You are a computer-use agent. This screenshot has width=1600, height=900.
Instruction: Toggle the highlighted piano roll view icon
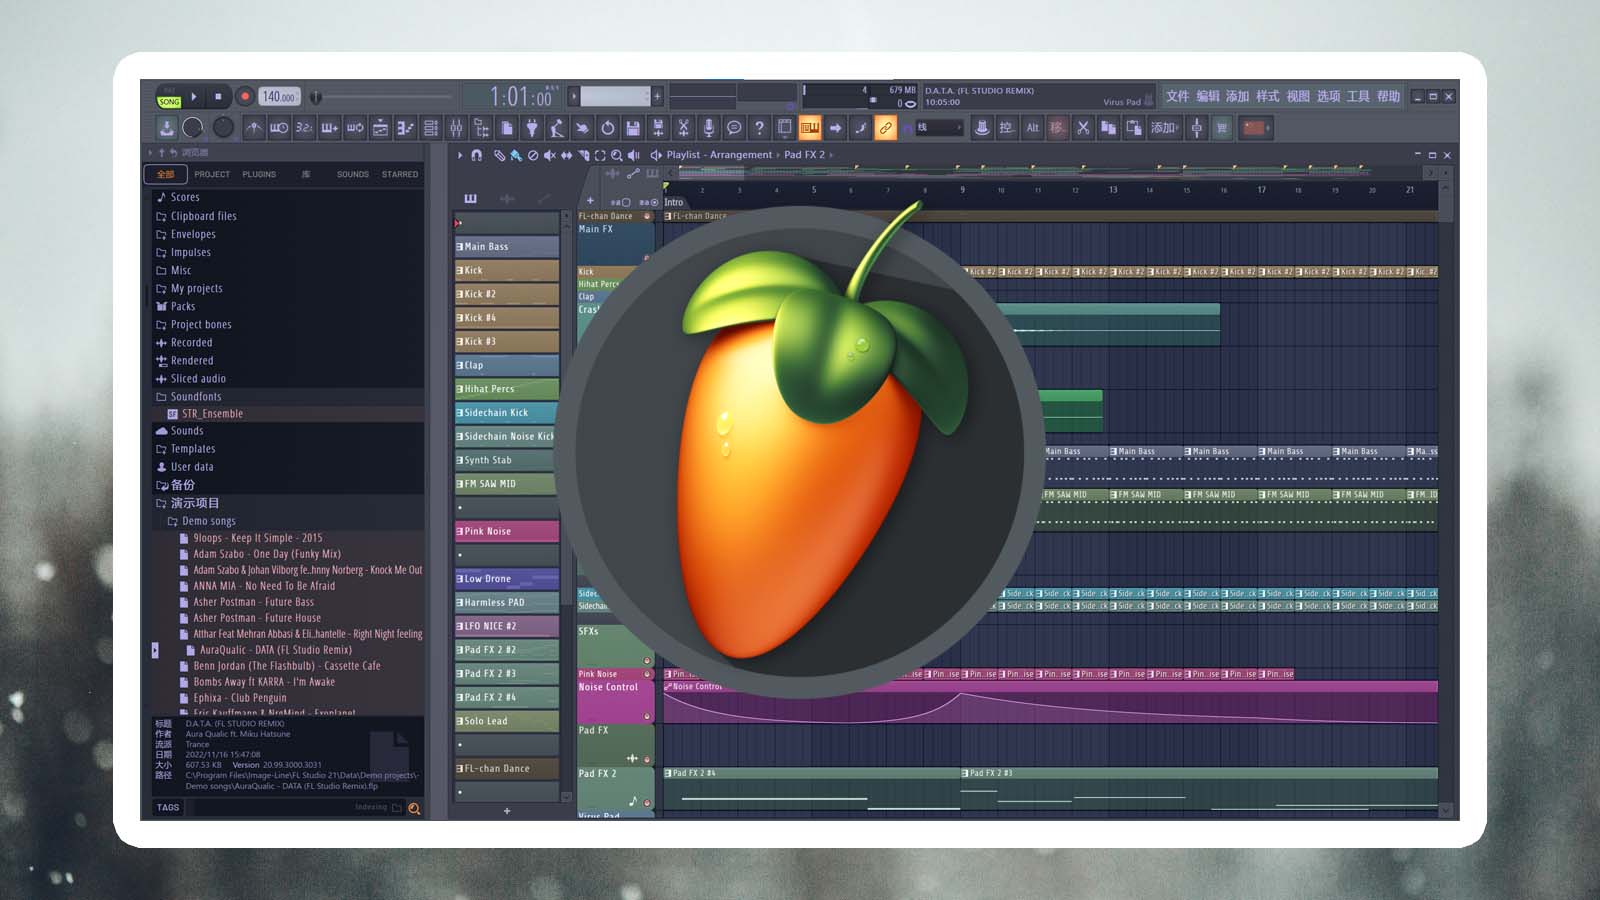(810, 128)
